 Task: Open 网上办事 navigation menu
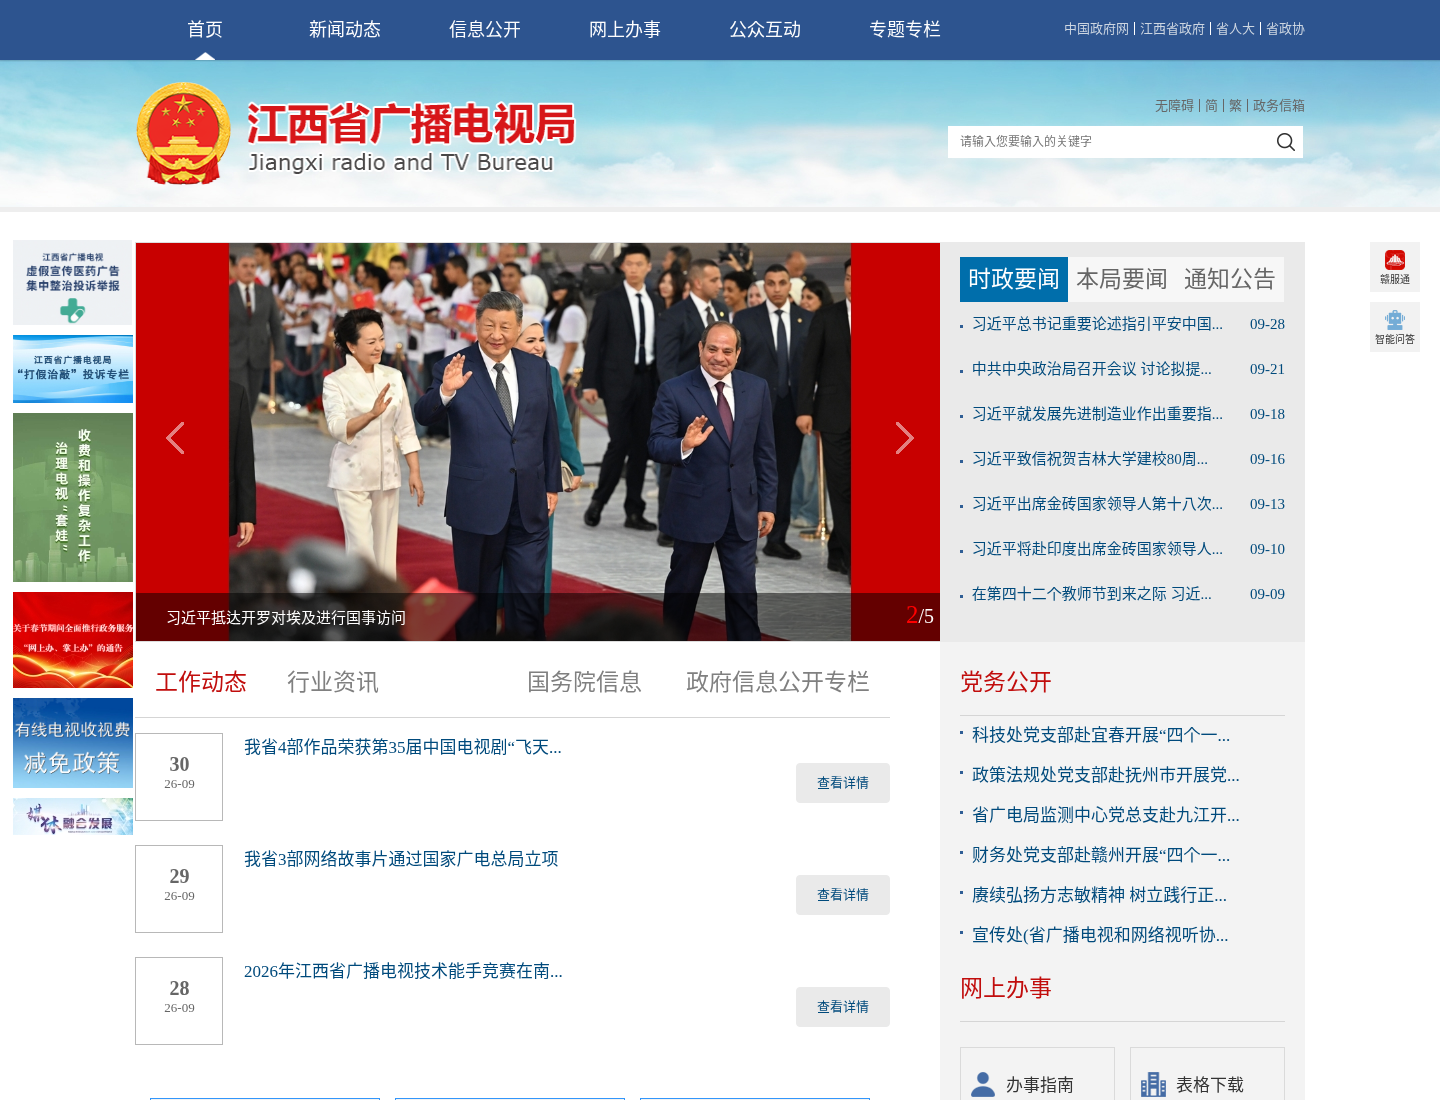point(625,30)
